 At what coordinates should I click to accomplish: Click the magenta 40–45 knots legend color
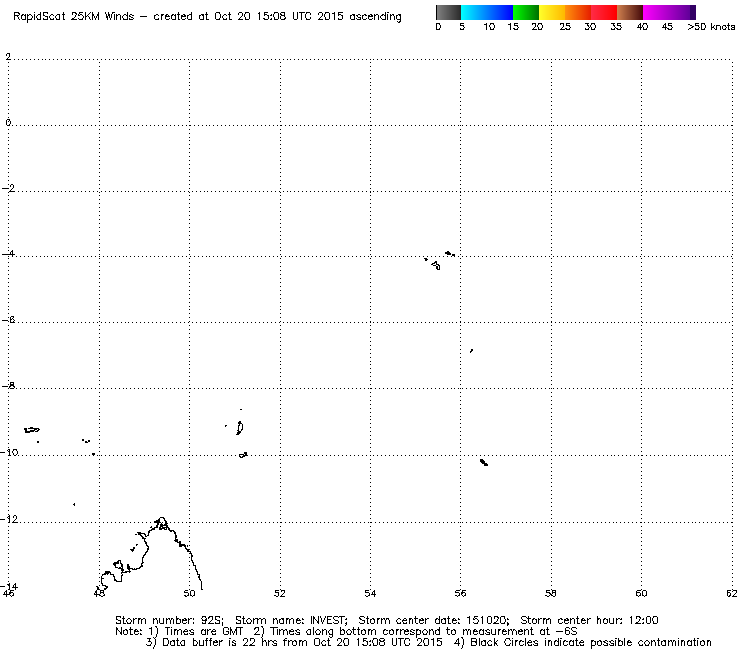click(656, 12)
